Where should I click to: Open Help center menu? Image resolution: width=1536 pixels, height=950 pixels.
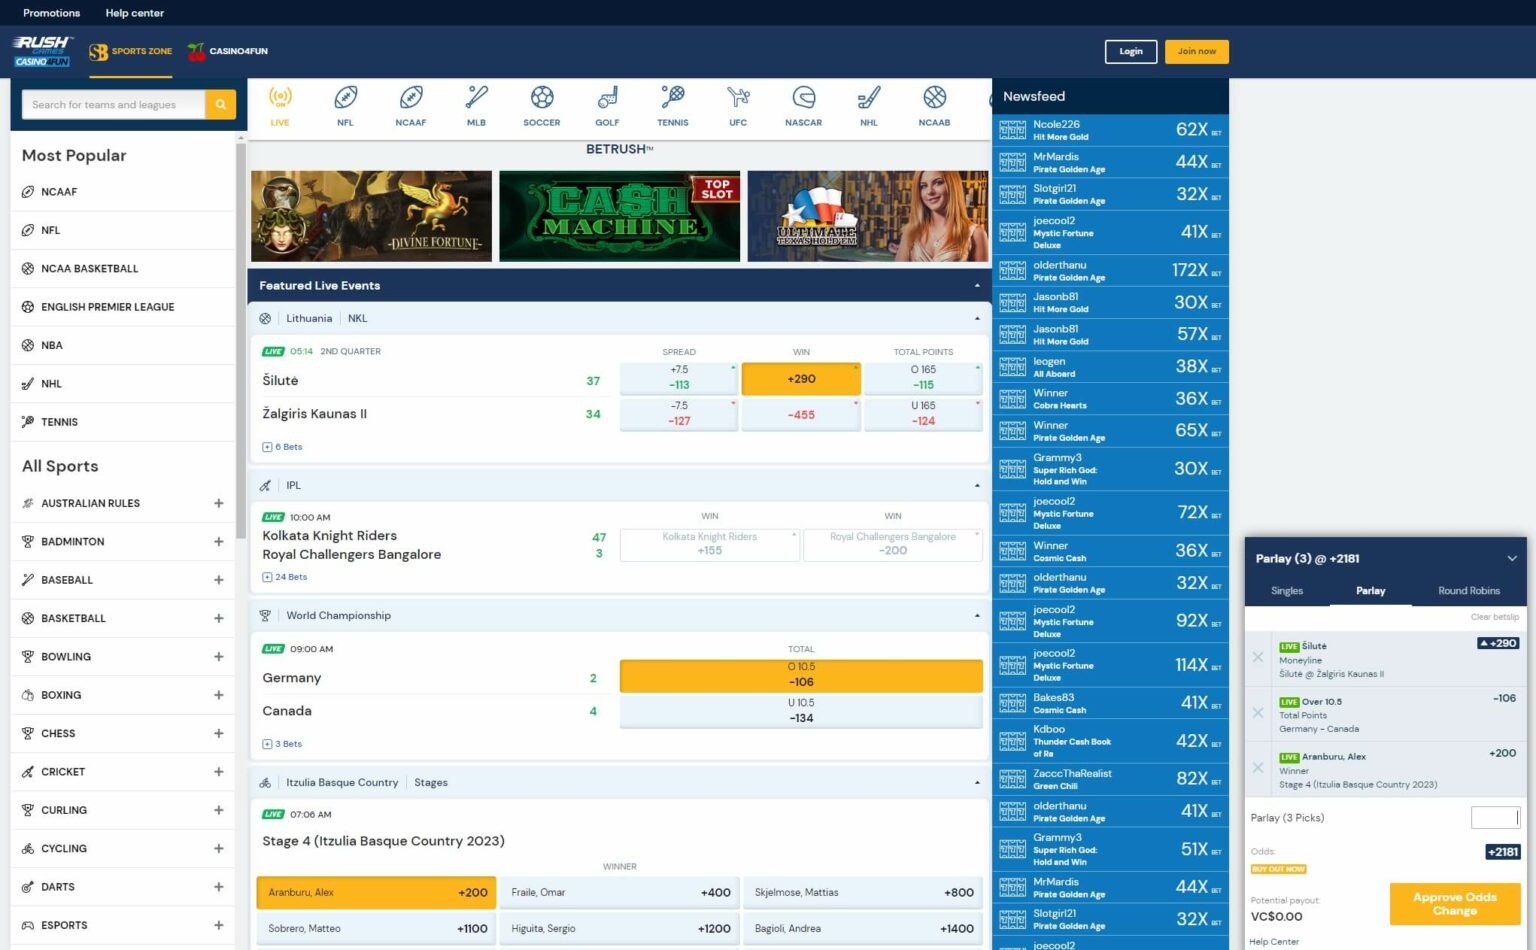click(134, 13)
